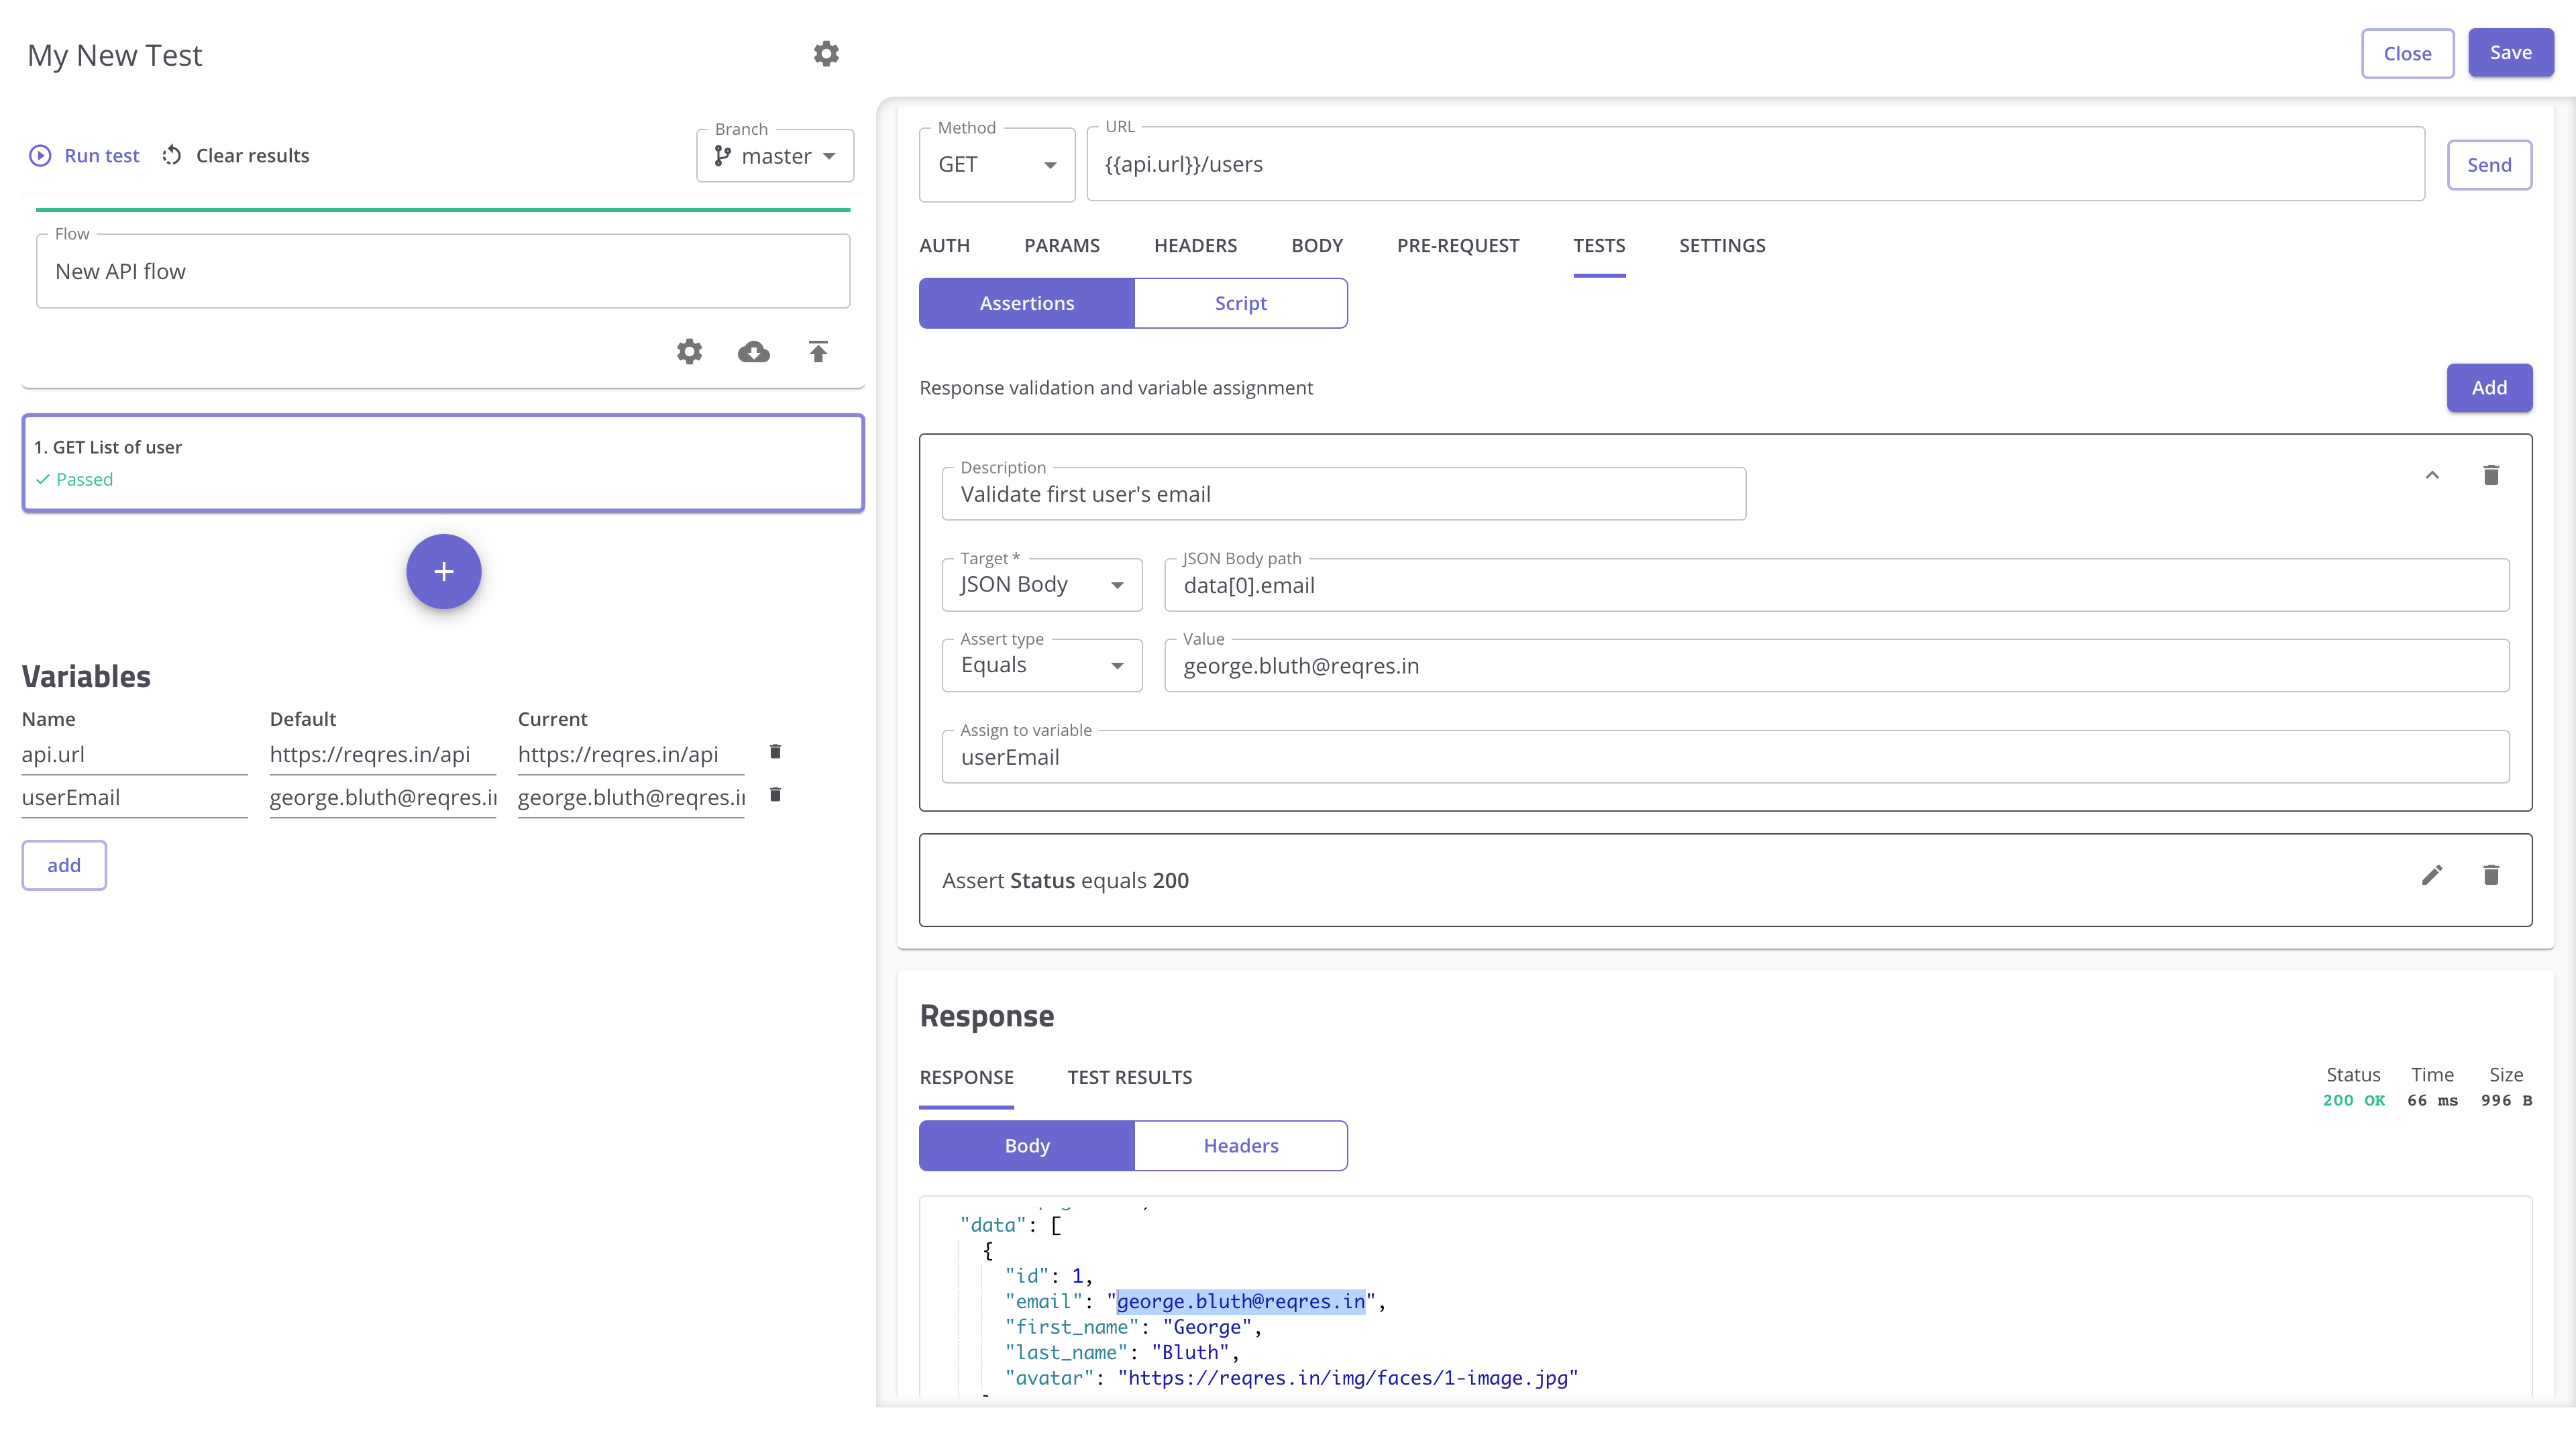The width and height of the screenshot is (2576, 1449).
Task: Open the Method GET dropdown
Action: pos(997,164)
